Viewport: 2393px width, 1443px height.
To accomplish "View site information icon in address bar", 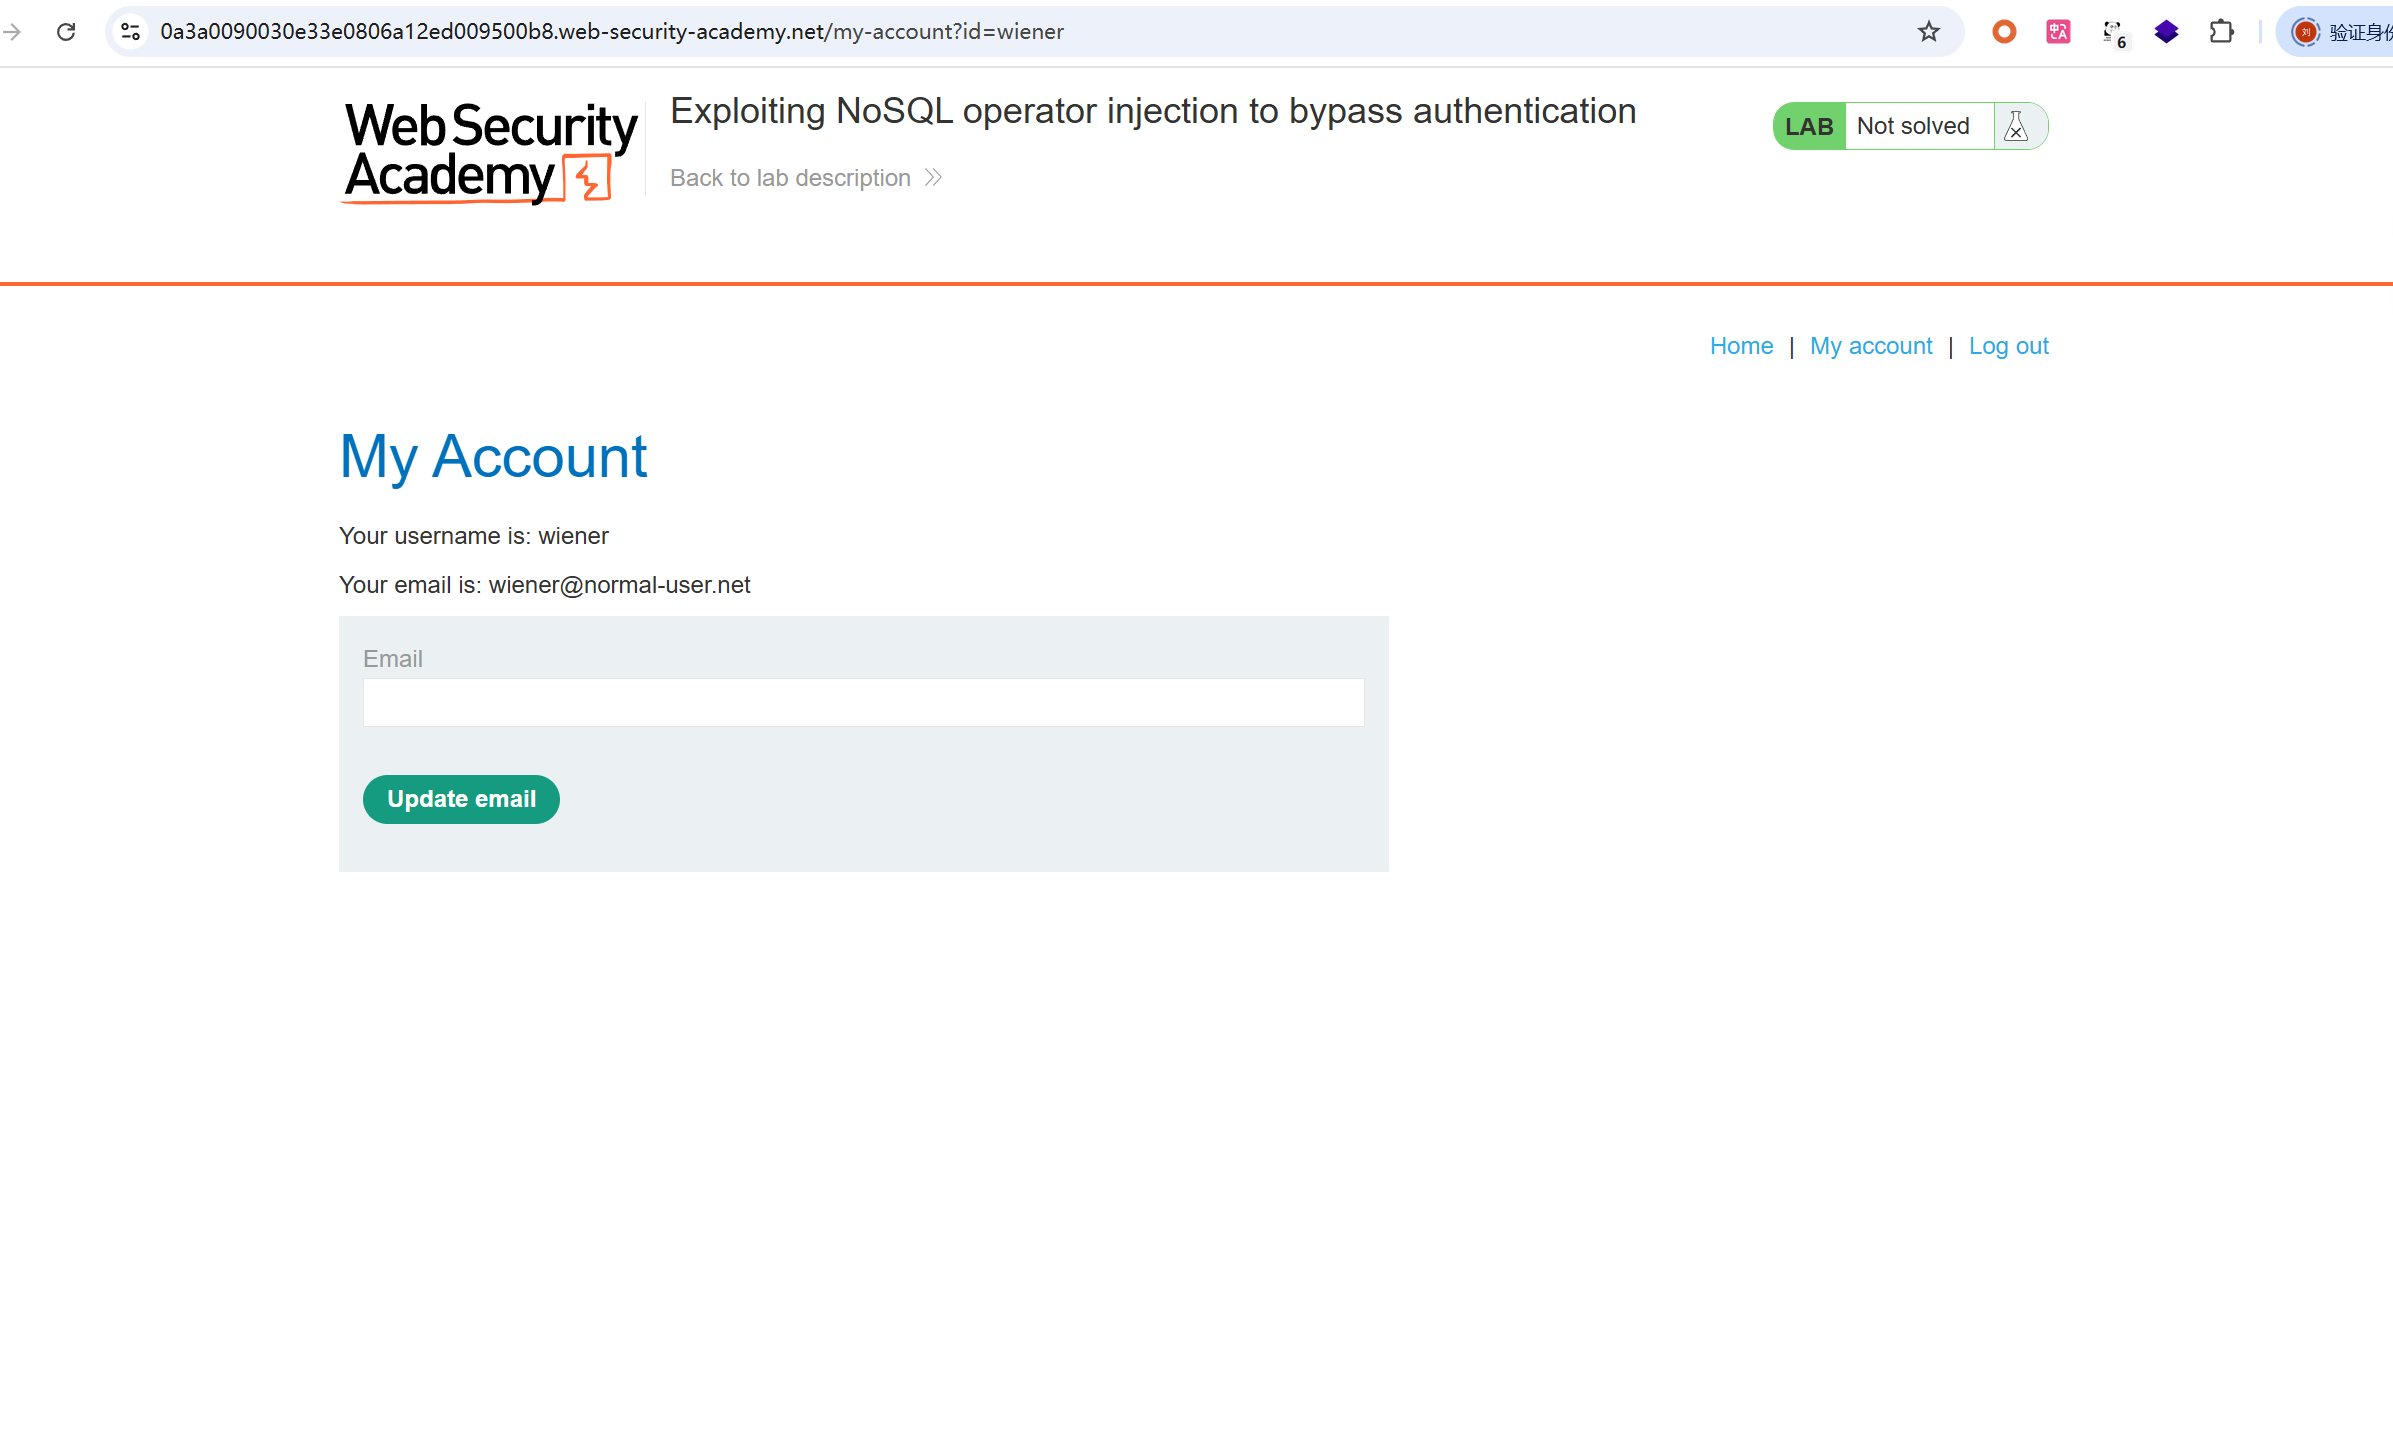I will [x=131, y=32].
